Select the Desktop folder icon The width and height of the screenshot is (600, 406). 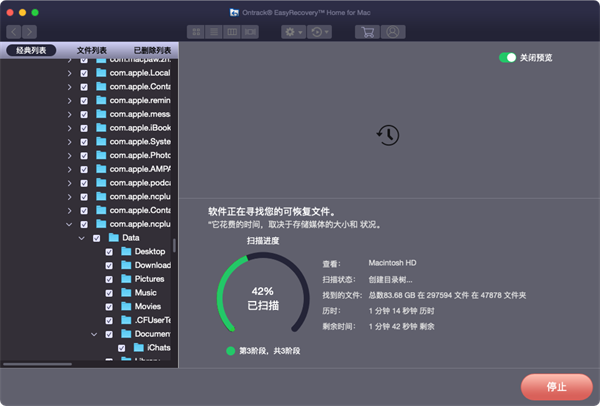coord(126,251)
